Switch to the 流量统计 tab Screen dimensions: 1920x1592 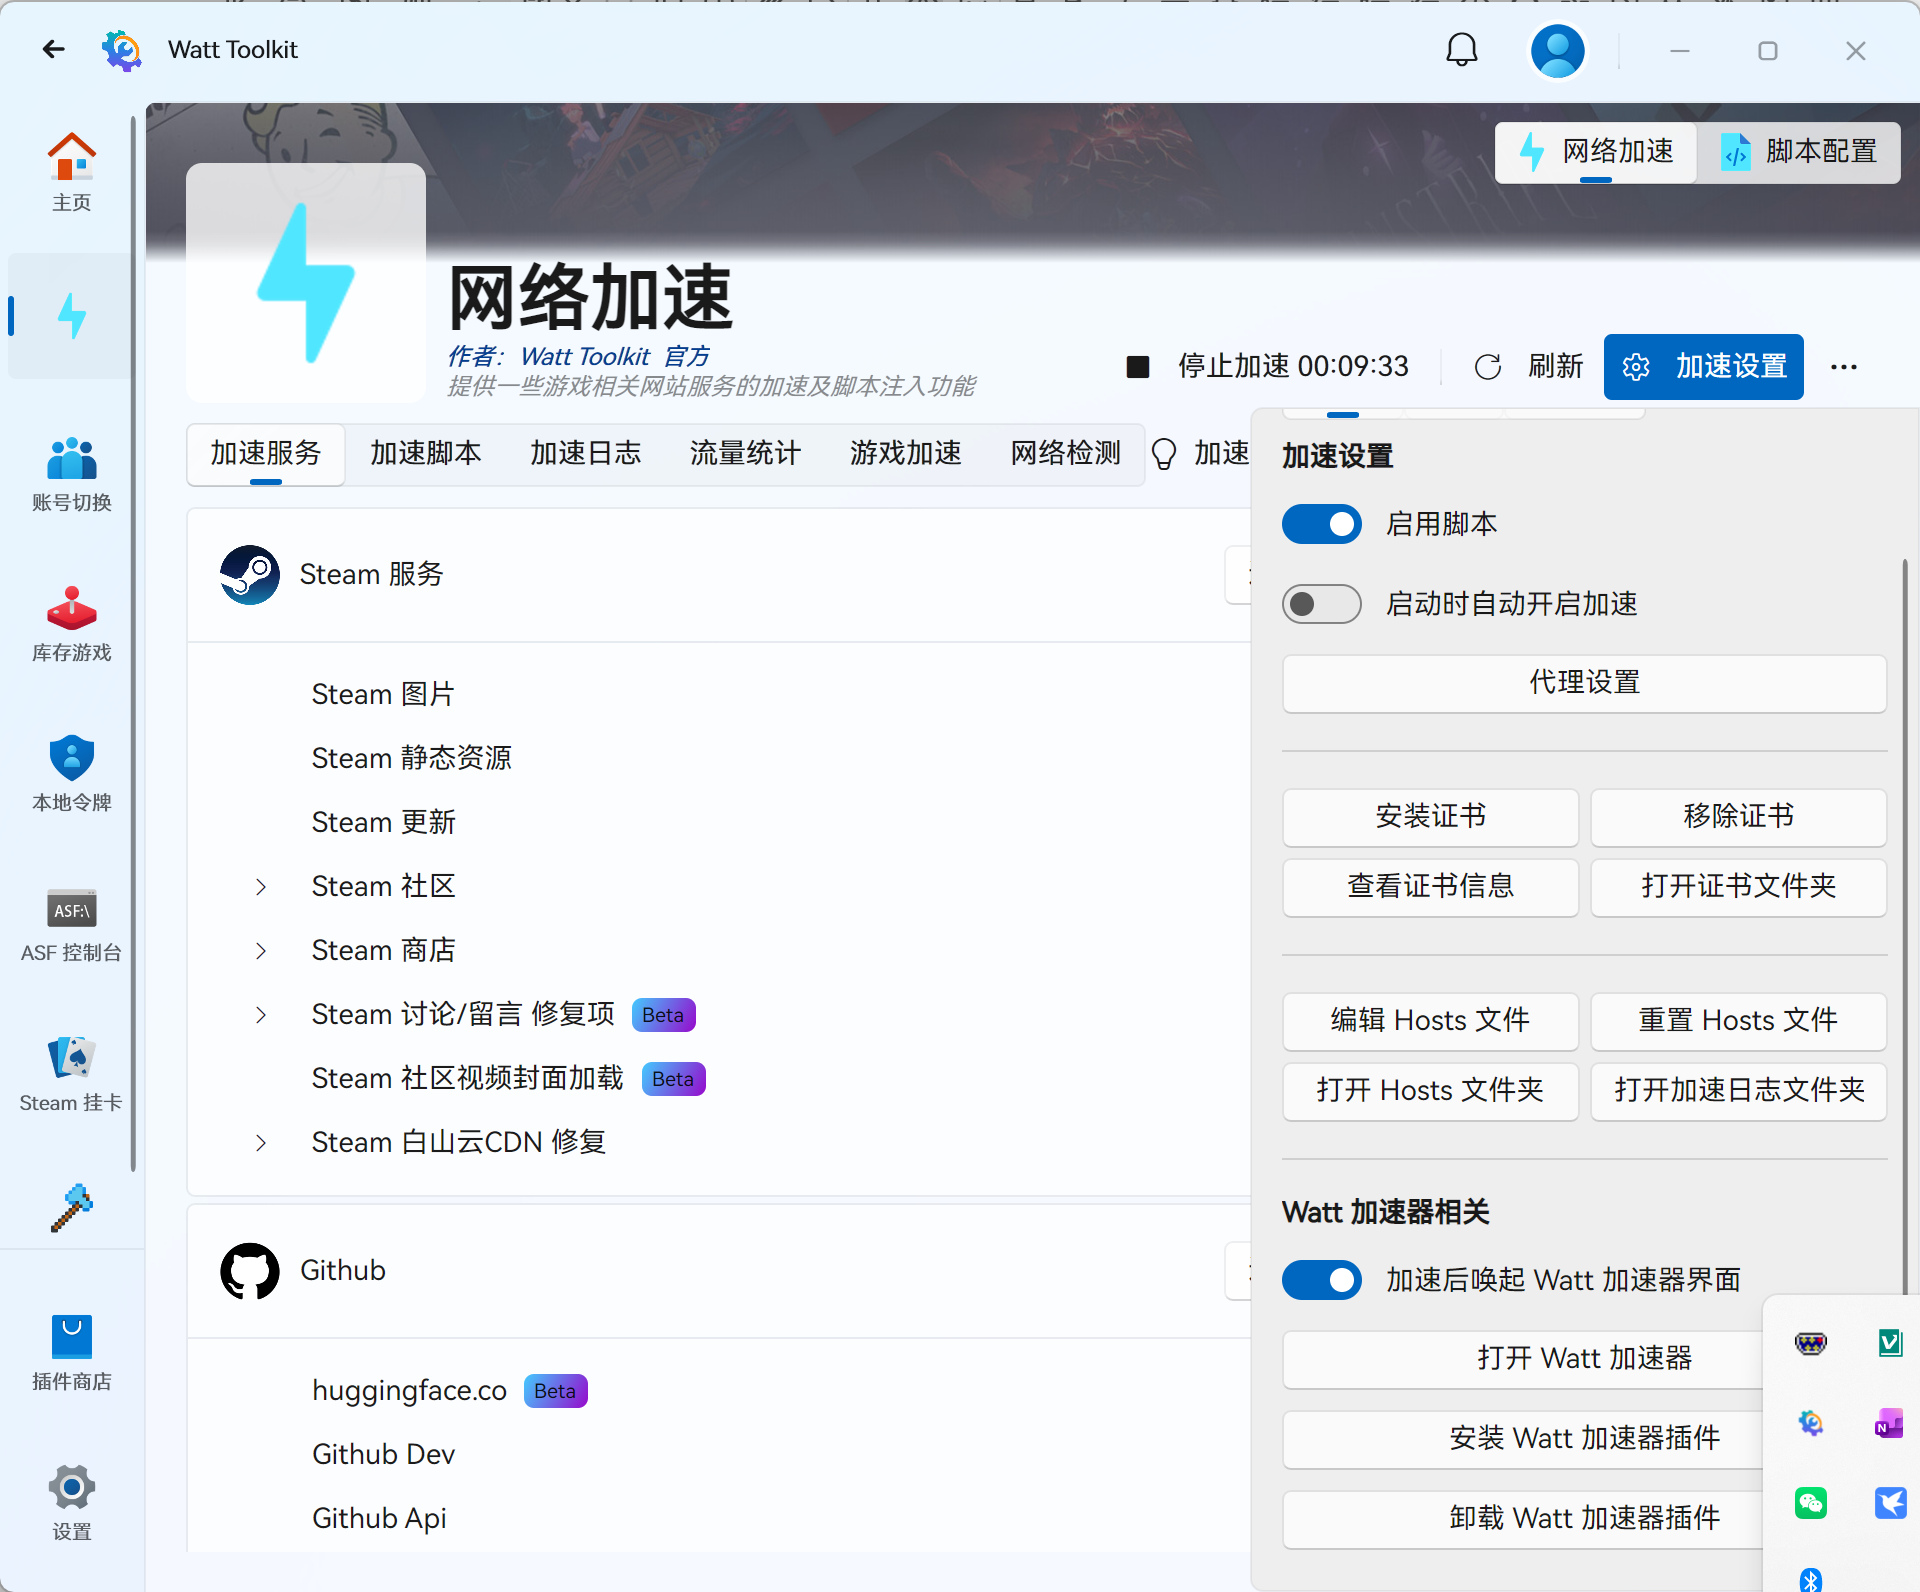(x=745, y=454)
